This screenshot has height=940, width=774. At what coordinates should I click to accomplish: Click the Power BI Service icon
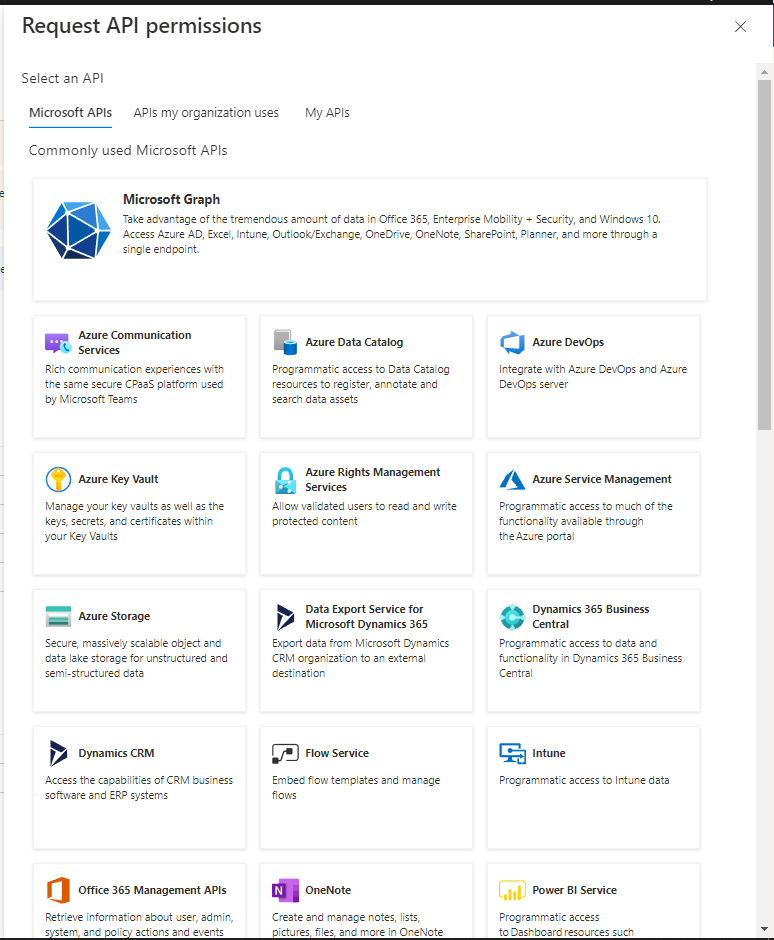click(513, 890)
